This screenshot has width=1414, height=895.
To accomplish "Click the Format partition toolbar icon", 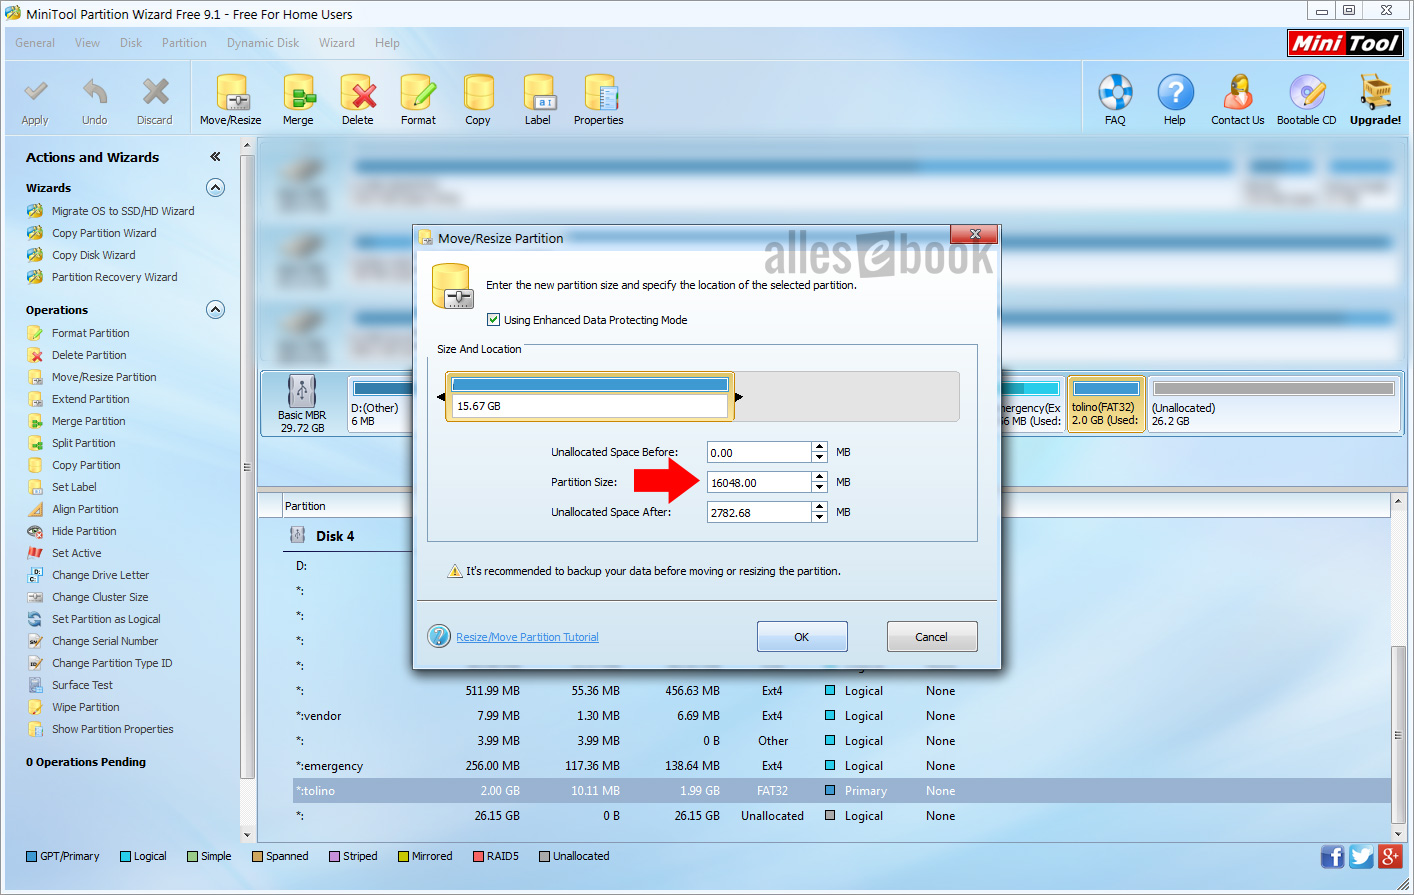I will 418,100.
